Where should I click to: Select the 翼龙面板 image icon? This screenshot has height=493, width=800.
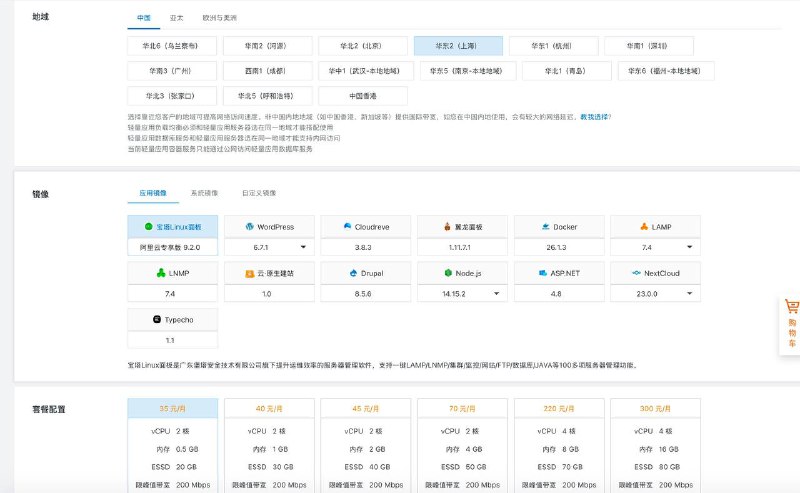(447, 227)
